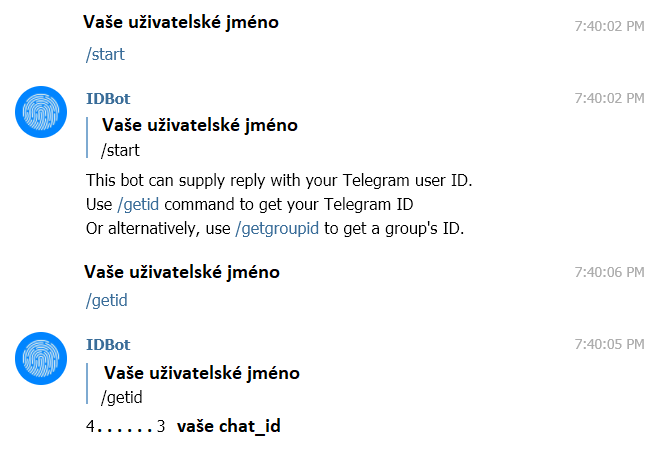This screenshot has height=449, width=671.
Task: Click quoted username in the /getid reply quote
Action: 202,373
